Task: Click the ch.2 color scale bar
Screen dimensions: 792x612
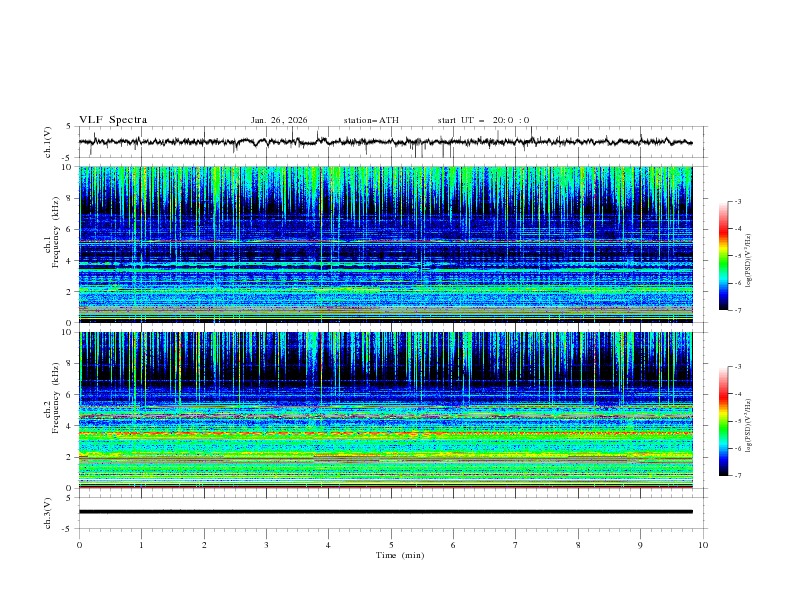Action: pos(723,421)
